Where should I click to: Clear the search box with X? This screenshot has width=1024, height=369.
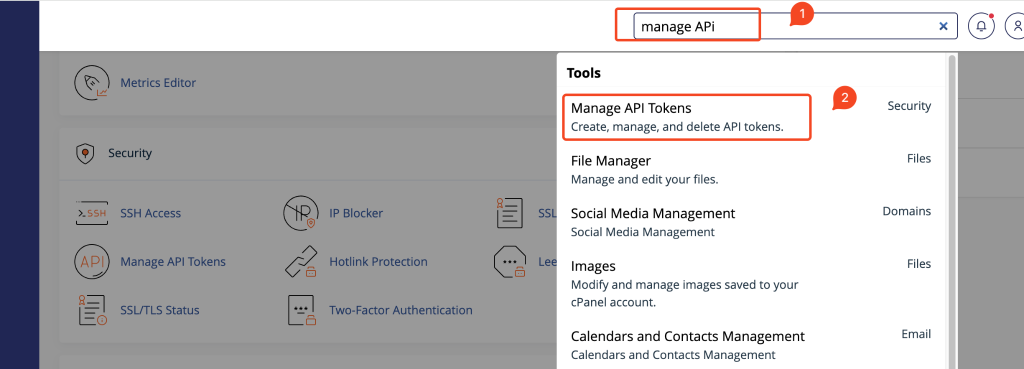tap(943, 26)
